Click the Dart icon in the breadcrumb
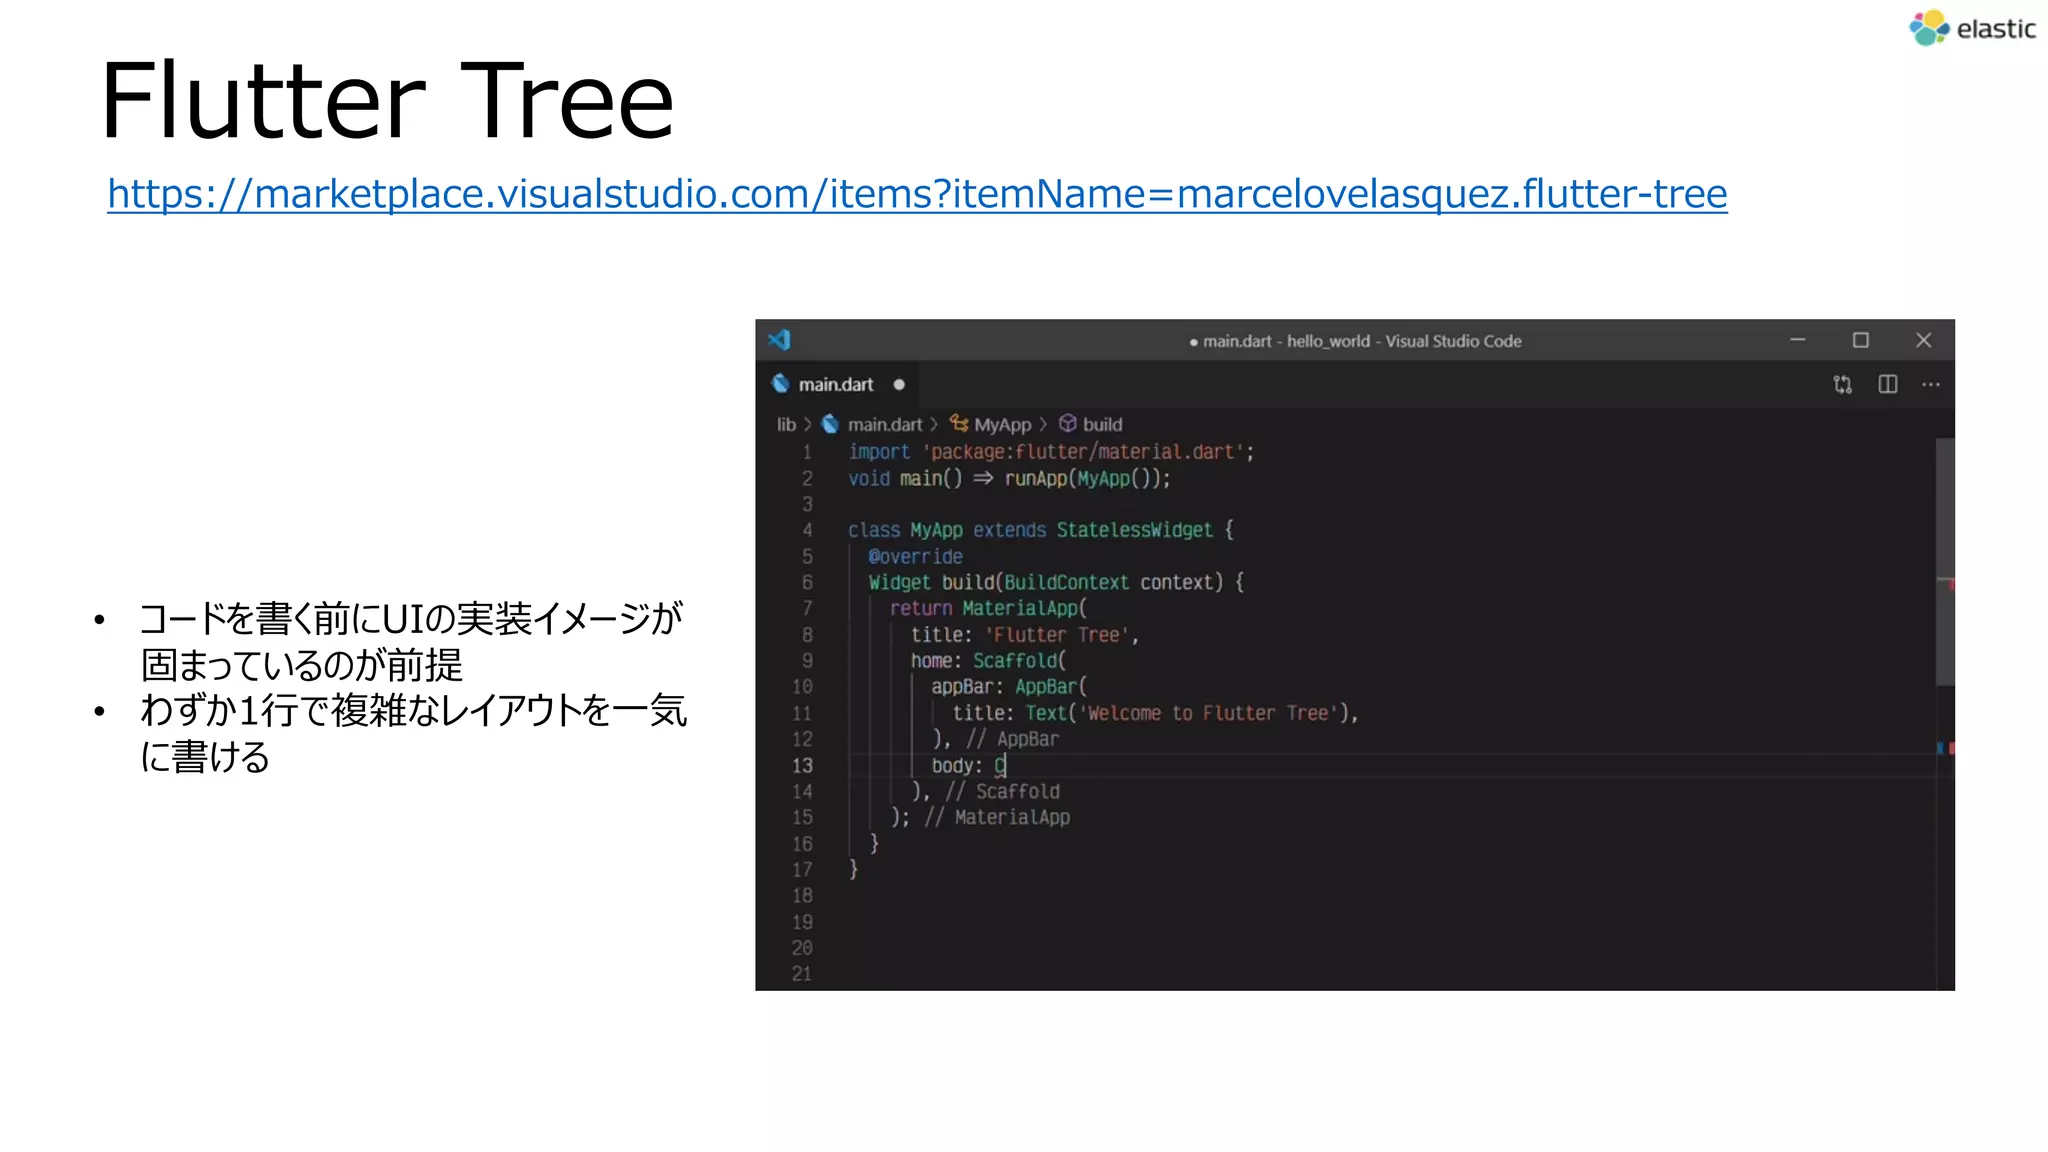The width and height of the screenshot is (2048, 1152). pyautogui.click(x=830, y=424)
